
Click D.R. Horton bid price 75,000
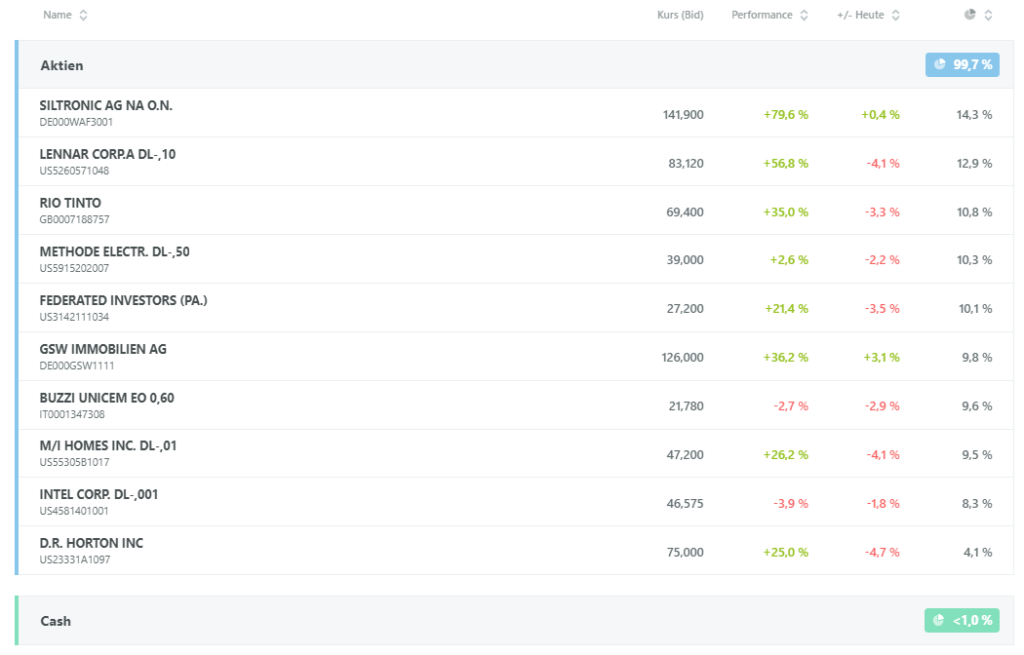click(x=685, y=552)
